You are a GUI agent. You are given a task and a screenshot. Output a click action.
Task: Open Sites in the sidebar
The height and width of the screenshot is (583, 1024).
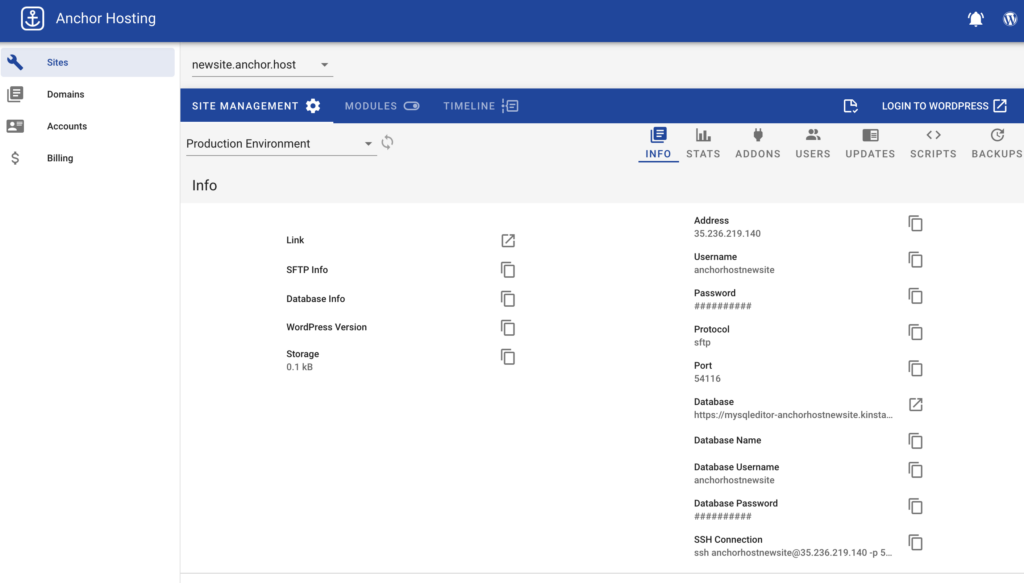(x=88, y=63)
